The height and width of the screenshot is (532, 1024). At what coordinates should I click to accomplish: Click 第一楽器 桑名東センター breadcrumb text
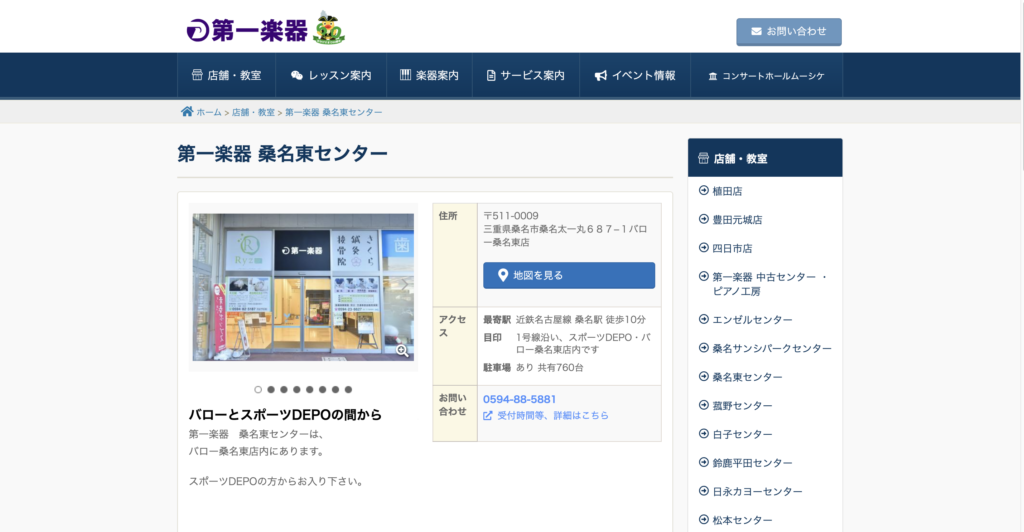coord(334,112)
